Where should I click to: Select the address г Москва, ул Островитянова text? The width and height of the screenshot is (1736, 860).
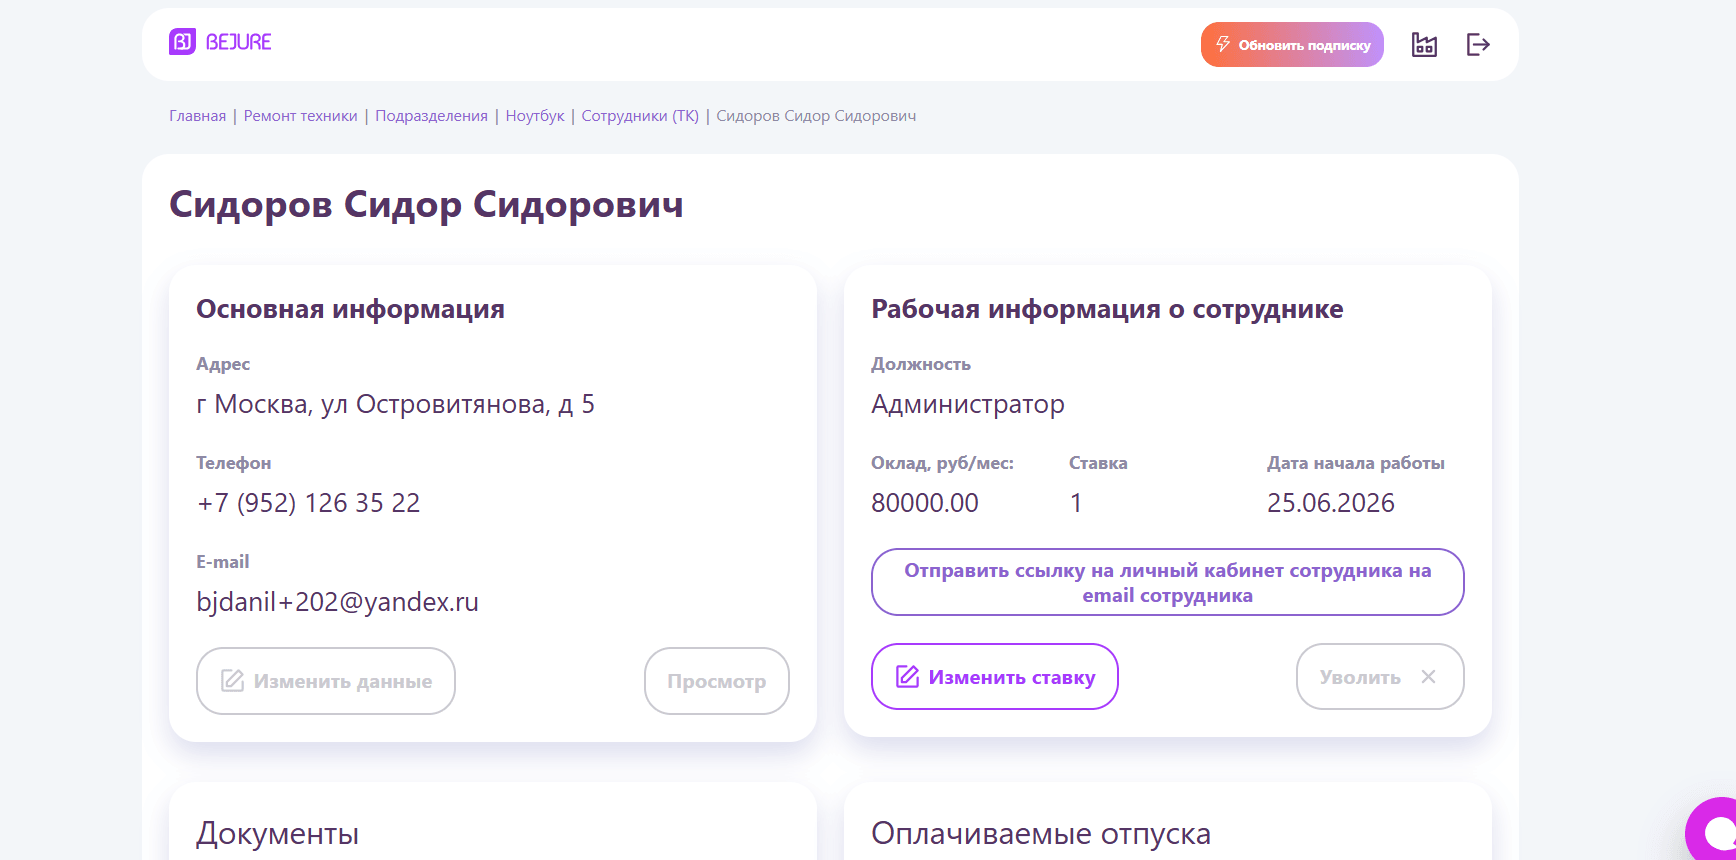pyautogui.click(x=395, y=404)
